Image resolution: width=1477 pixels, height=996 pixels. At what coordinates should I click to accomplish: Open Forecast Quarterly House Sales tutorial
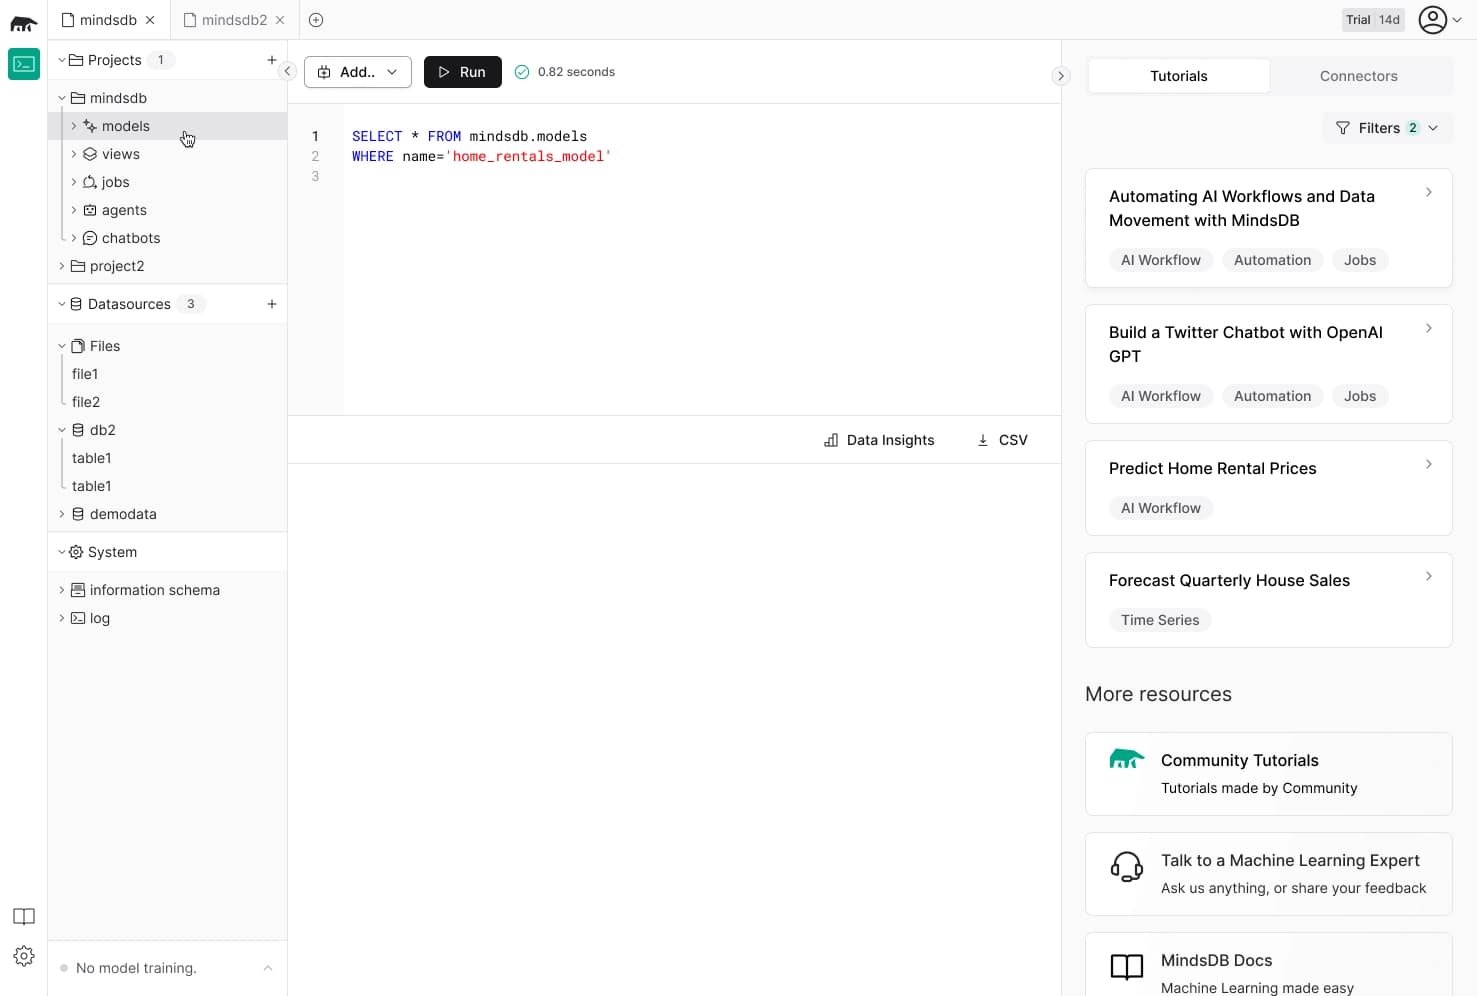pyautogui.click(x=1268, y=600)
